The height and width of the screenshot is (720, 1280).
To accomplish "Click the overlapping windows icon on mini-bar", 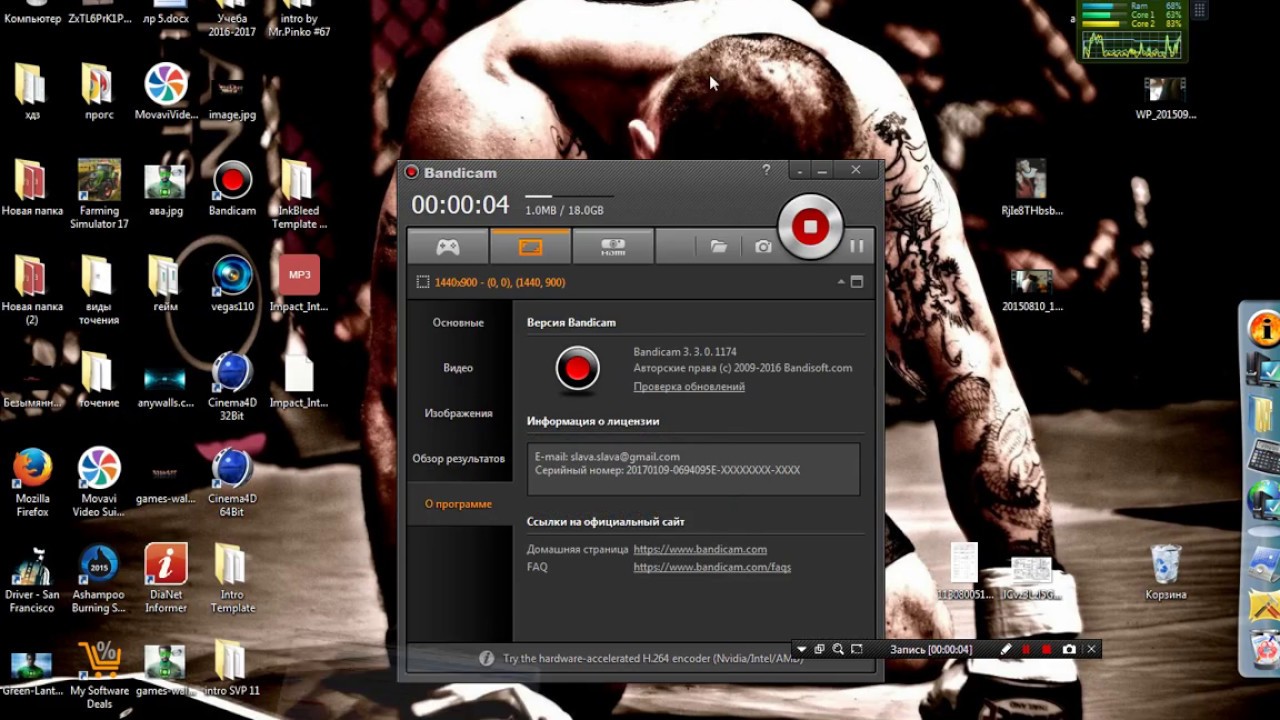I will pyautogui.click(x=819, y=649).
